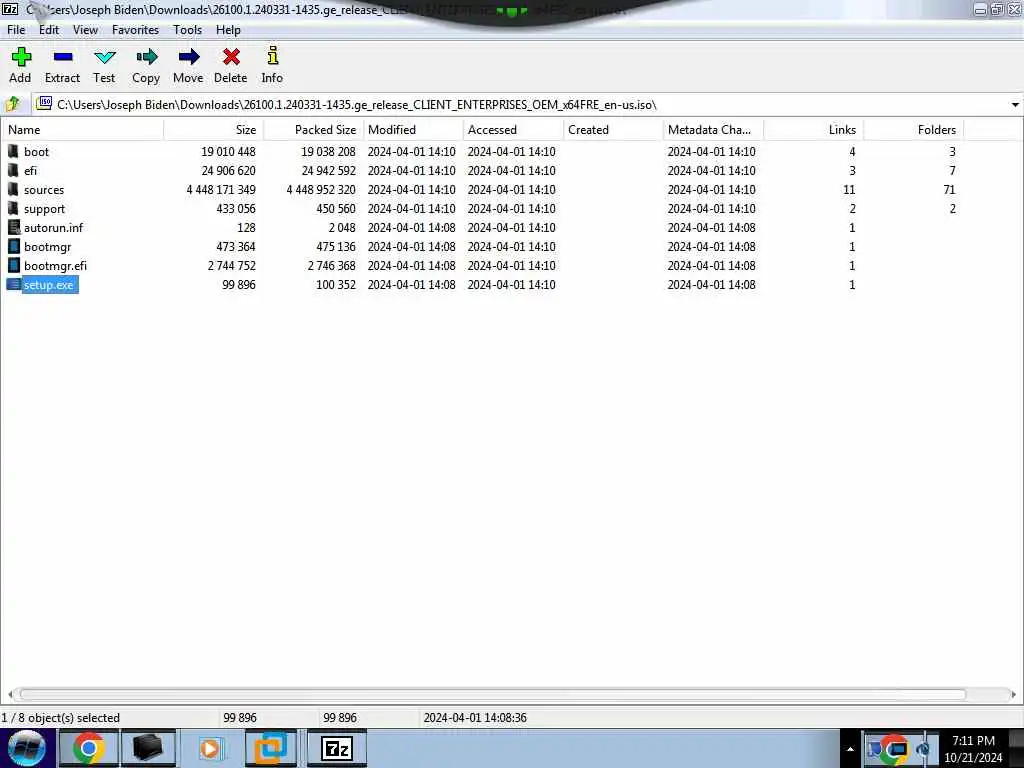Sort by Name column header
The width and height of the screenshot is (1024, 768).
83,130
